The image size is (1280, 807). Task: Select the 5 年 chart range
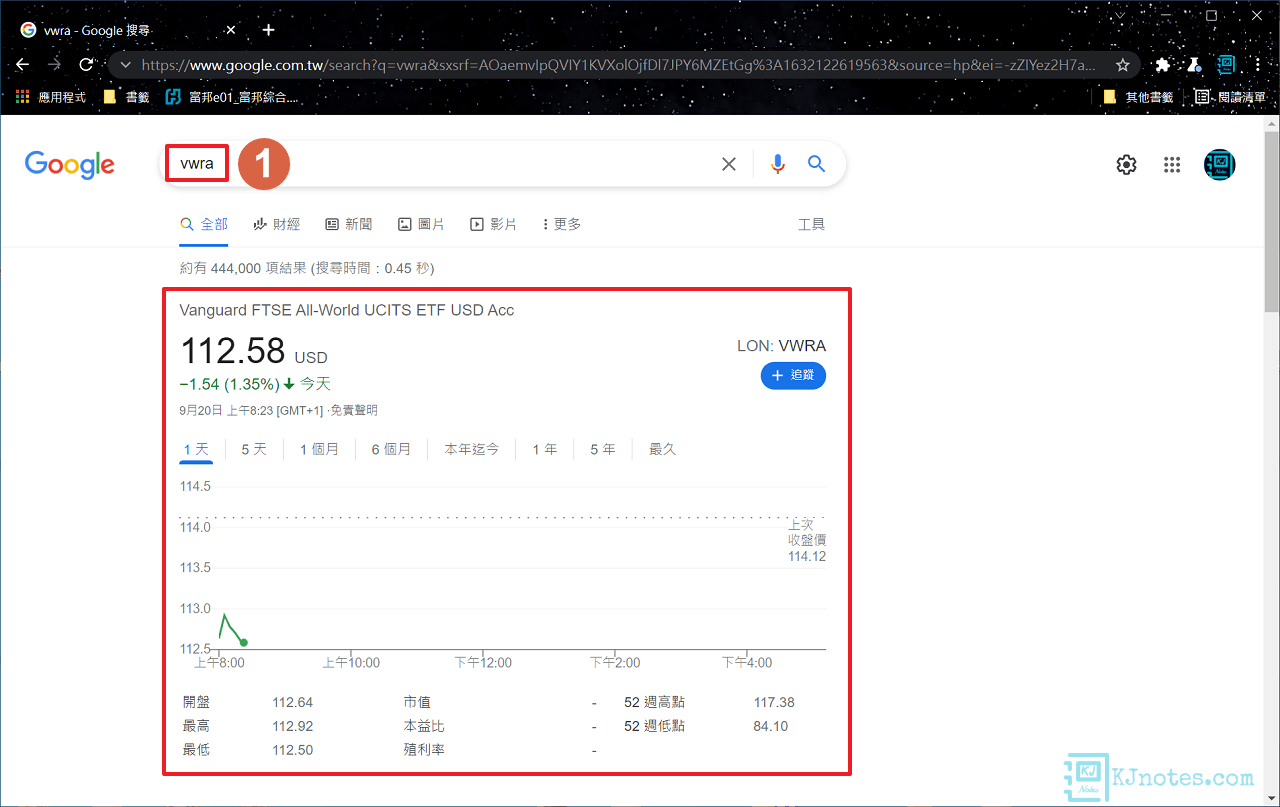click(603, 450)
